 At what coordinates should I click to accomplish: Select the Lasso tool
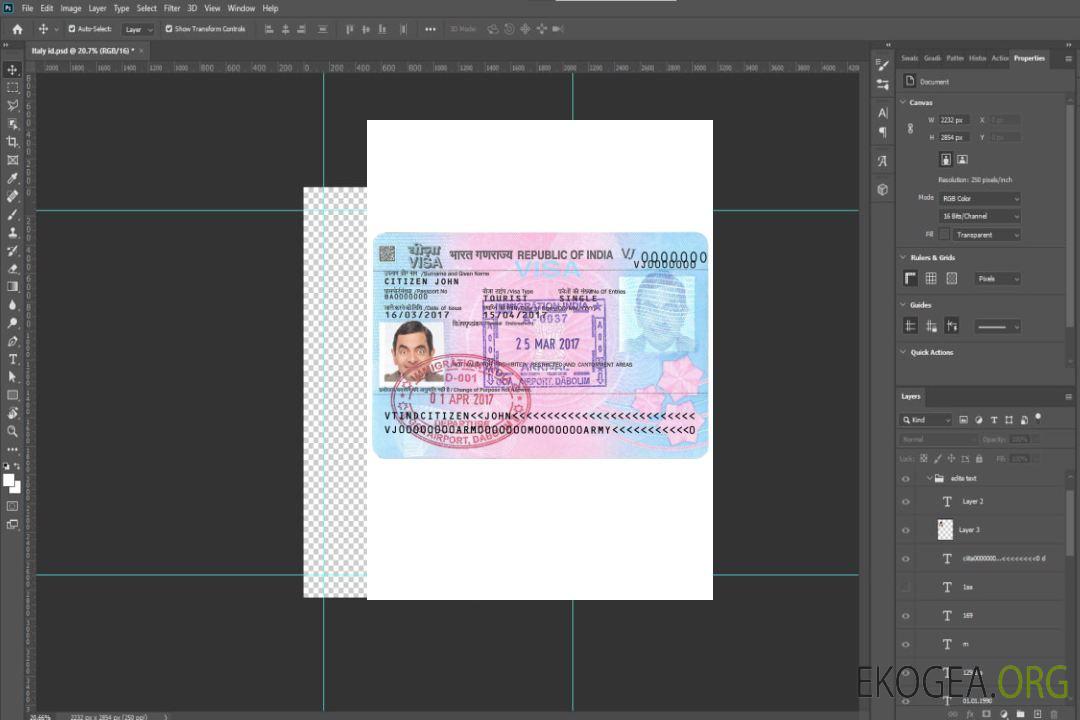click(12, 105)
